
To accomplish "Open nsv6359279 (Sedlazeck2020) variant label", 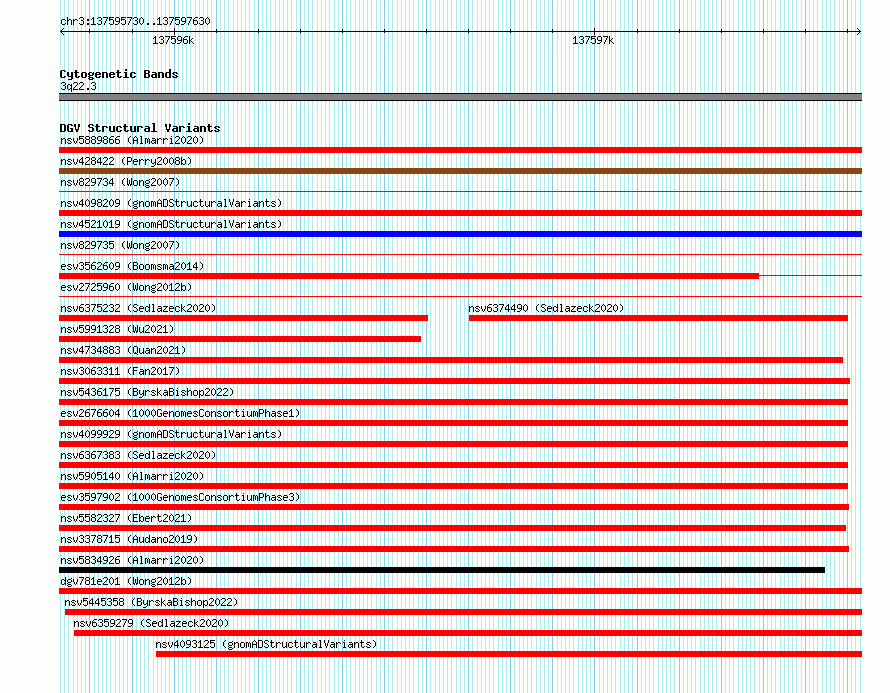I will coord(151,623).
